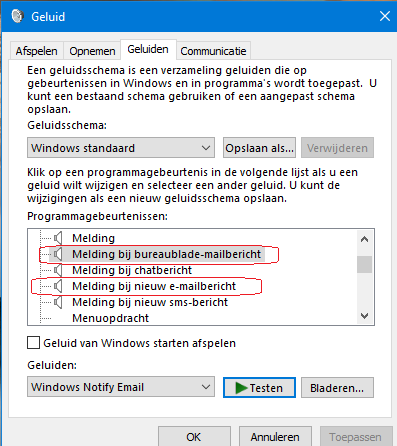Select the Menuopdracht event in list

pos(110,318)
